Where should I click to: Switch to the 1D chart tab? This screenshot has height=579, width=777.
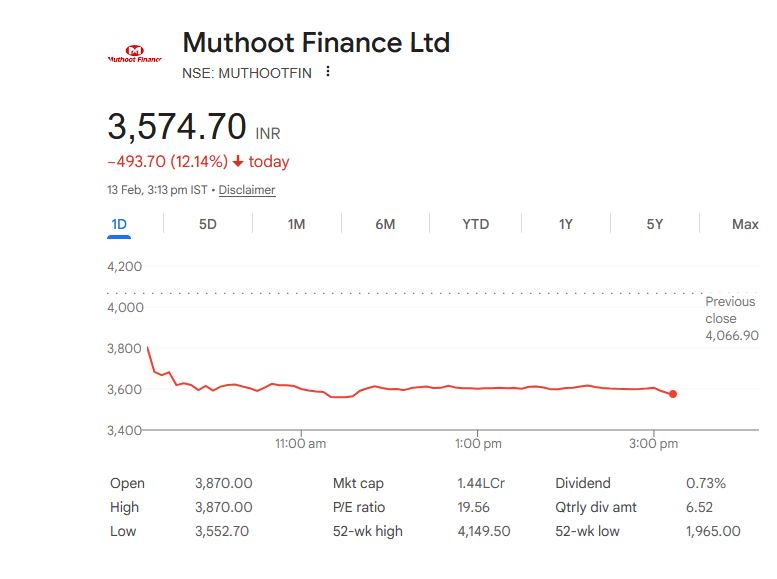pos(119,224)
